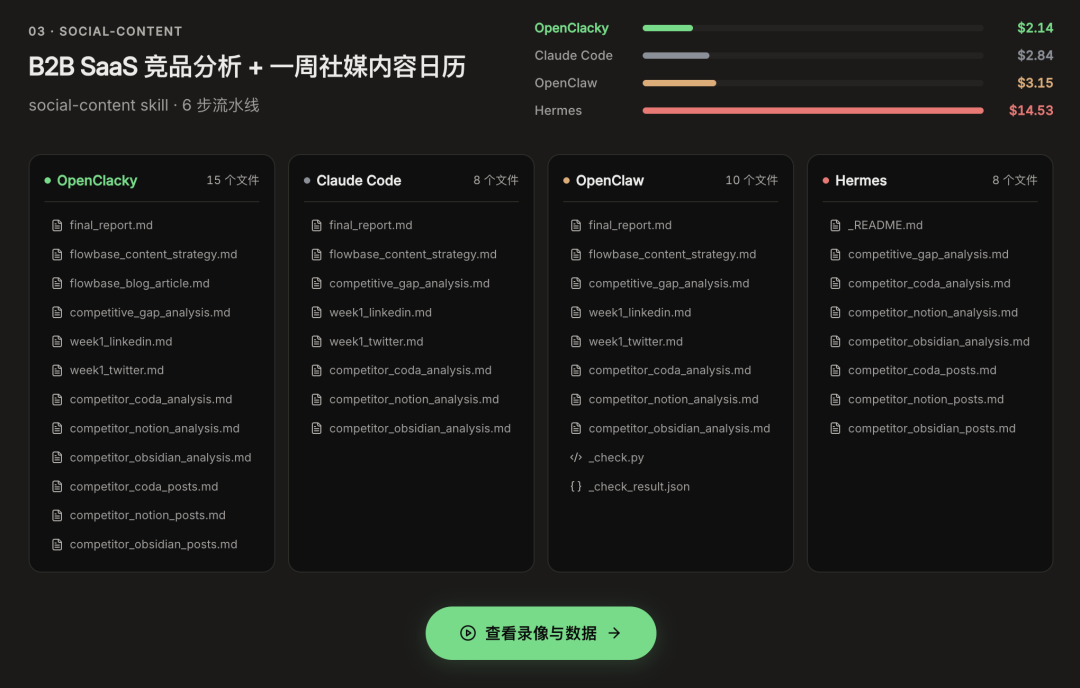This screenshot has height=688, width=1080.
Task: Click the Claude Code card's competitive_gap_analysis.md file icon
Action: tap(317, 284)
